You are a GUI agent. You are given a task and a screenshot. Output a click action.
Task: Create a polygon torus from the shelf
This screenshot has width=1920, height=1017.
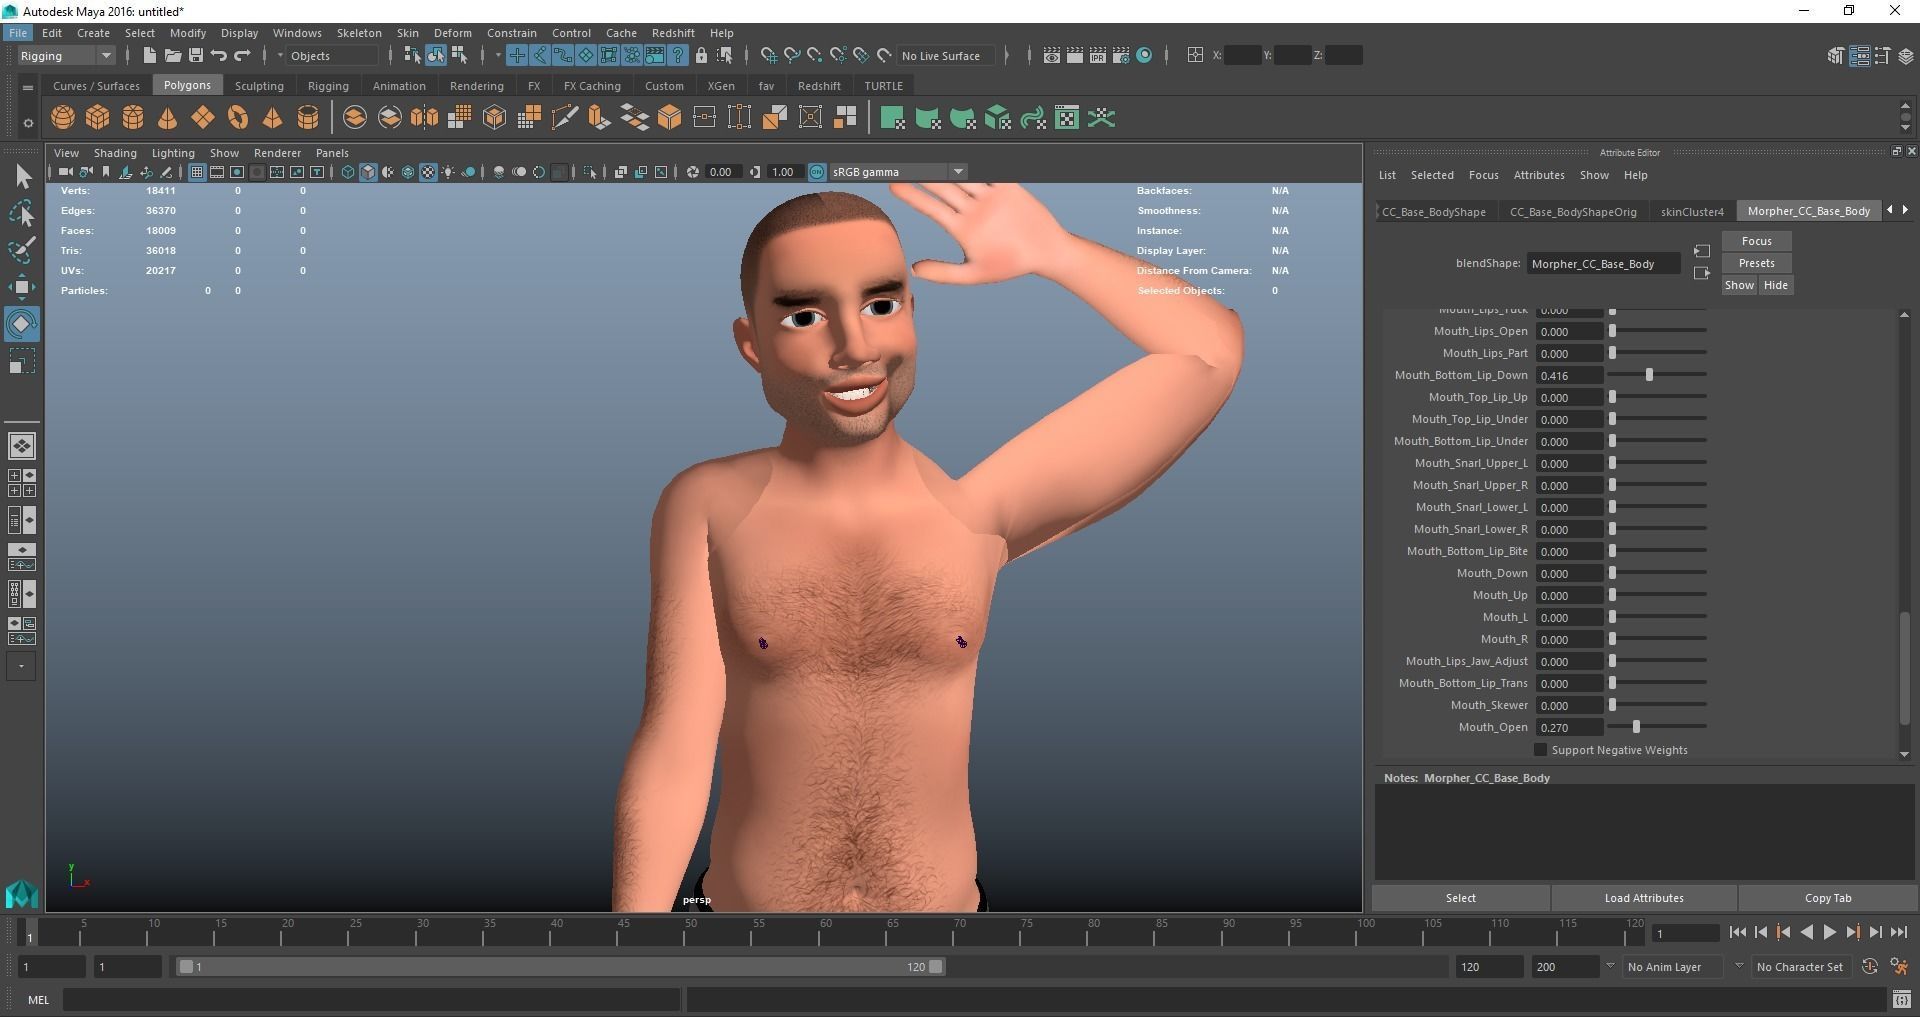(x=238, y=118)
